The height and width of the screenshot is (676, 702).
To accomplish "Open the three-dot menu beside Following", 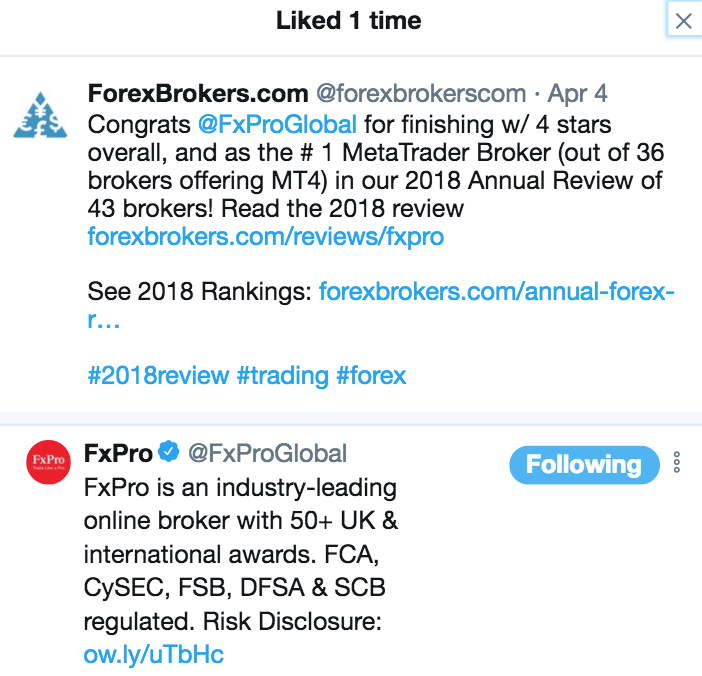I will pyautogui.click(x=677, y=463).
